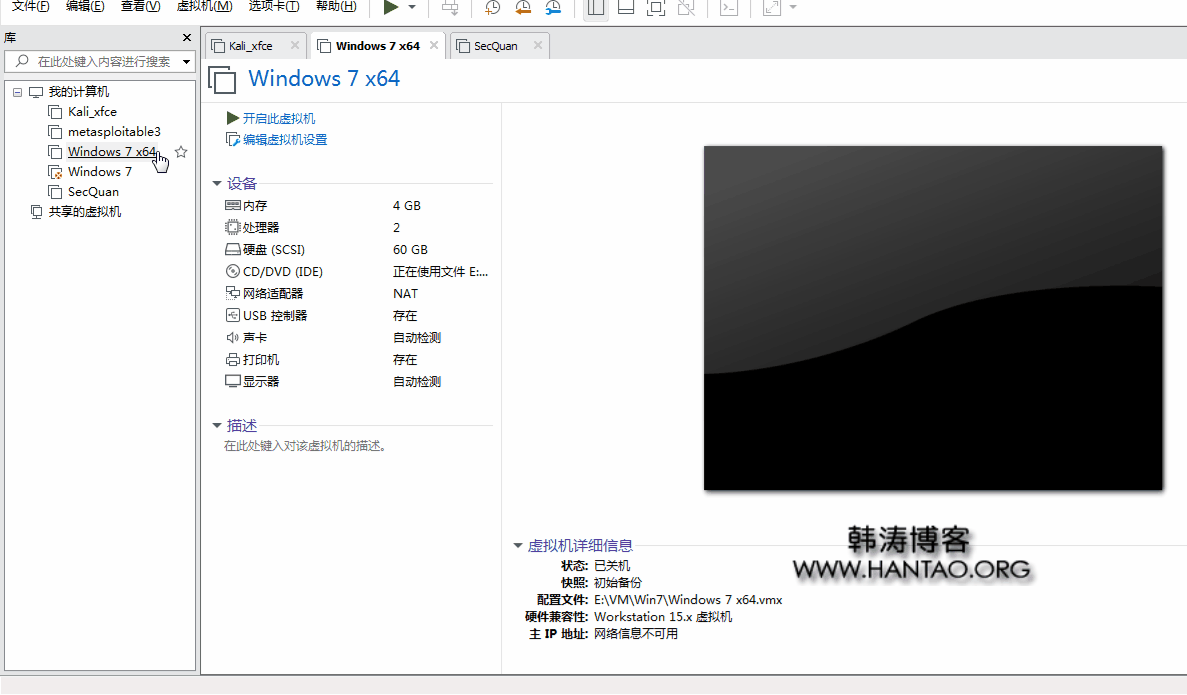Viewport: 1187px width, 695px height.
Task: Revert to snapshot using the orange arrow clock icon
Action: (523, 8)
